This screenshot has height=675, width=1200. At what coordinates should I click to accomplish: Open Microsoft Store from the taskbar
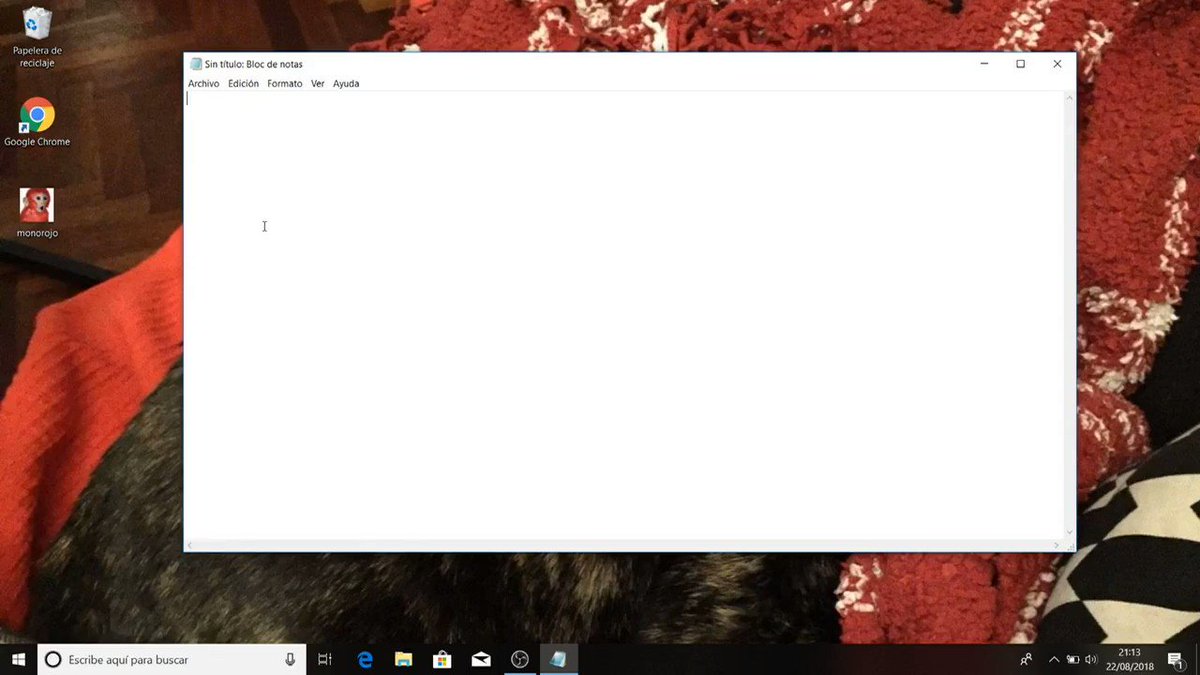(442, 659)
